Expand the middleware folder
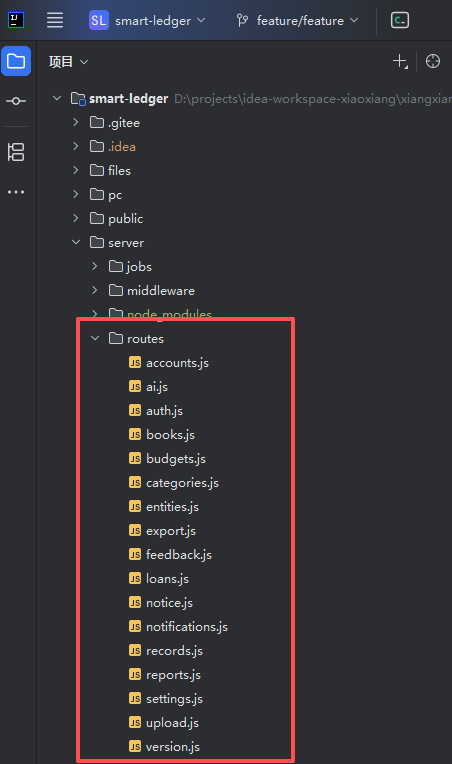Screen dimensions: 452x764 tap(95, 290)
